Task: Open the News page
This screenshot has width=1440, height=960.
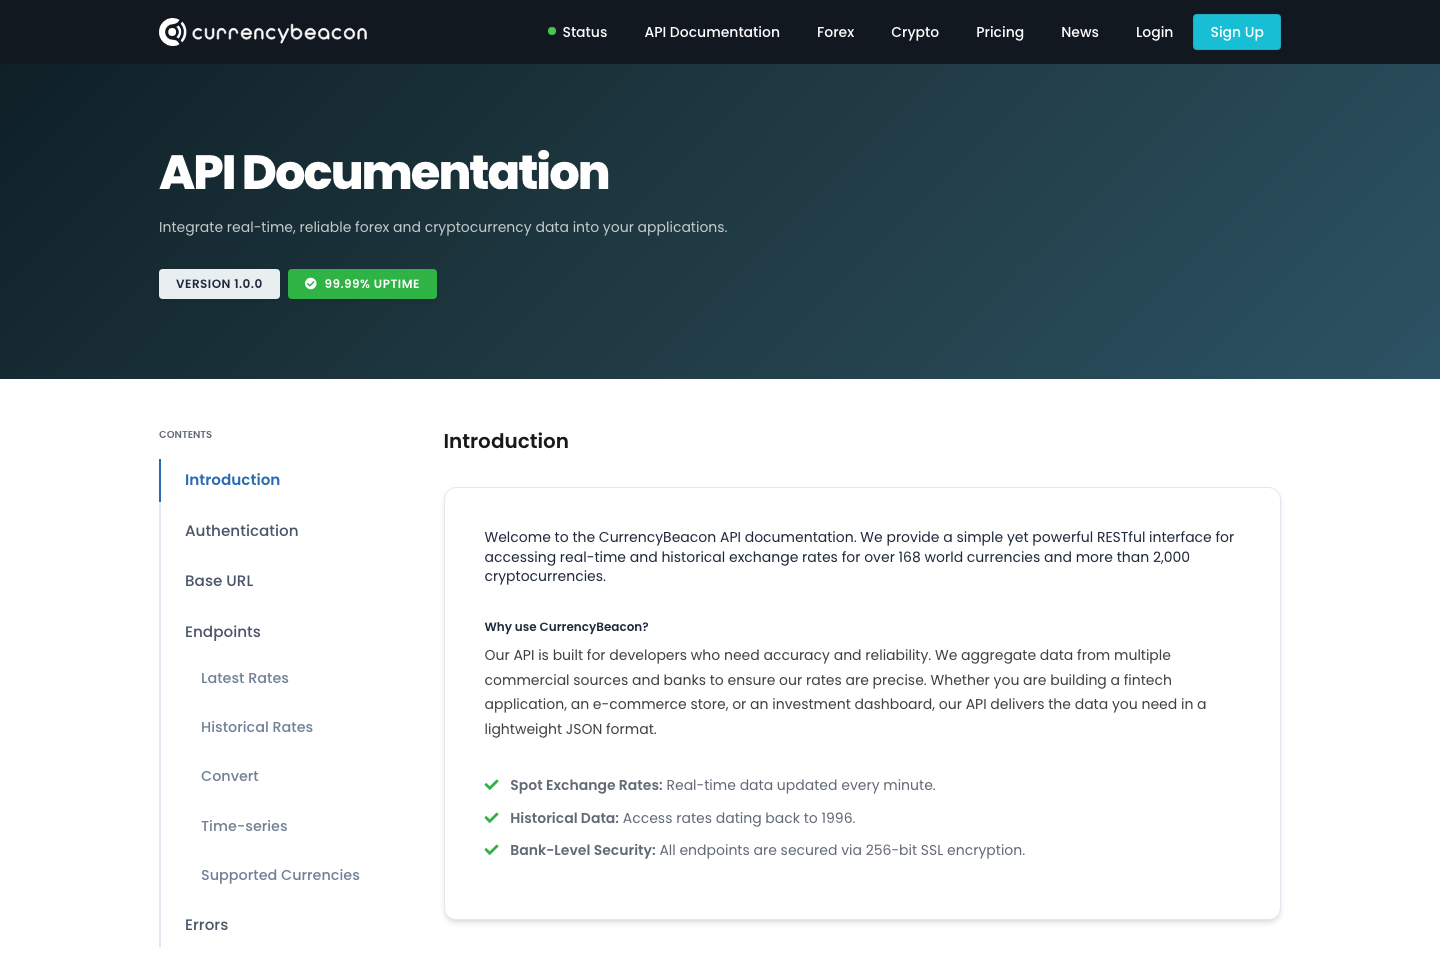Action: [x=1079, y=31]
